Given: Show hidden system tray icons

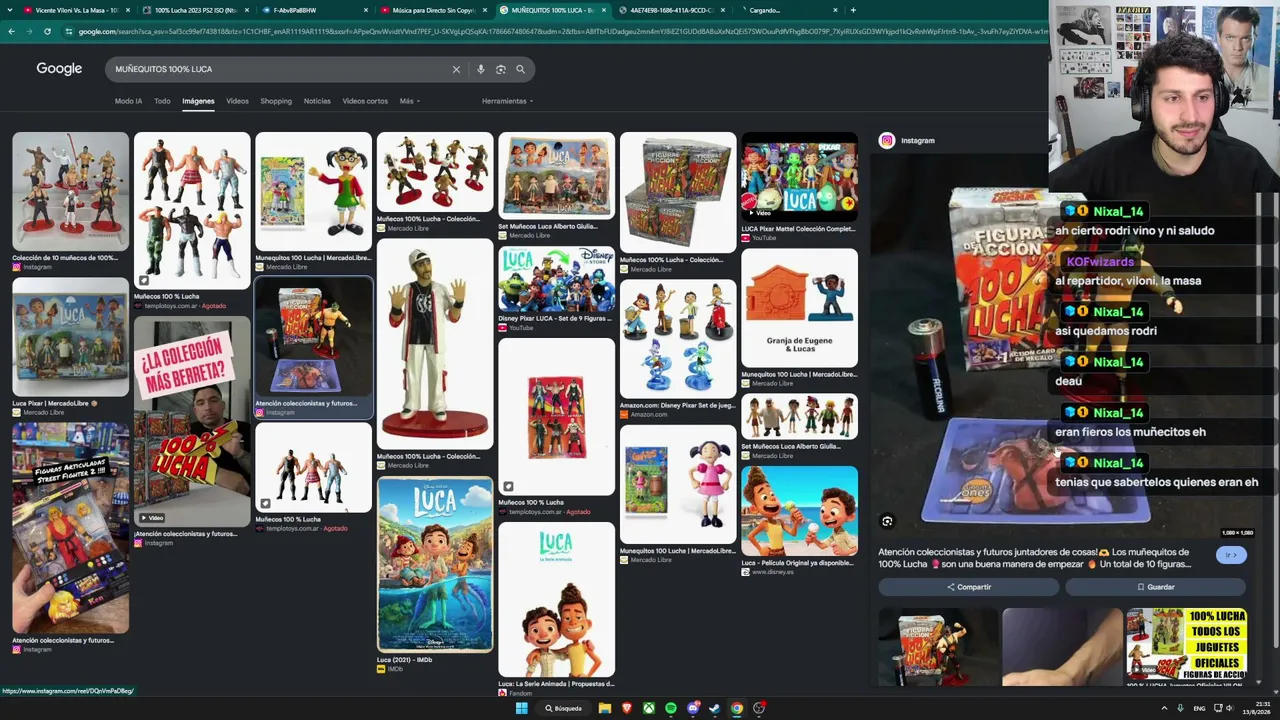Looking at the screenshot, I should click(x=1164, y=708).
